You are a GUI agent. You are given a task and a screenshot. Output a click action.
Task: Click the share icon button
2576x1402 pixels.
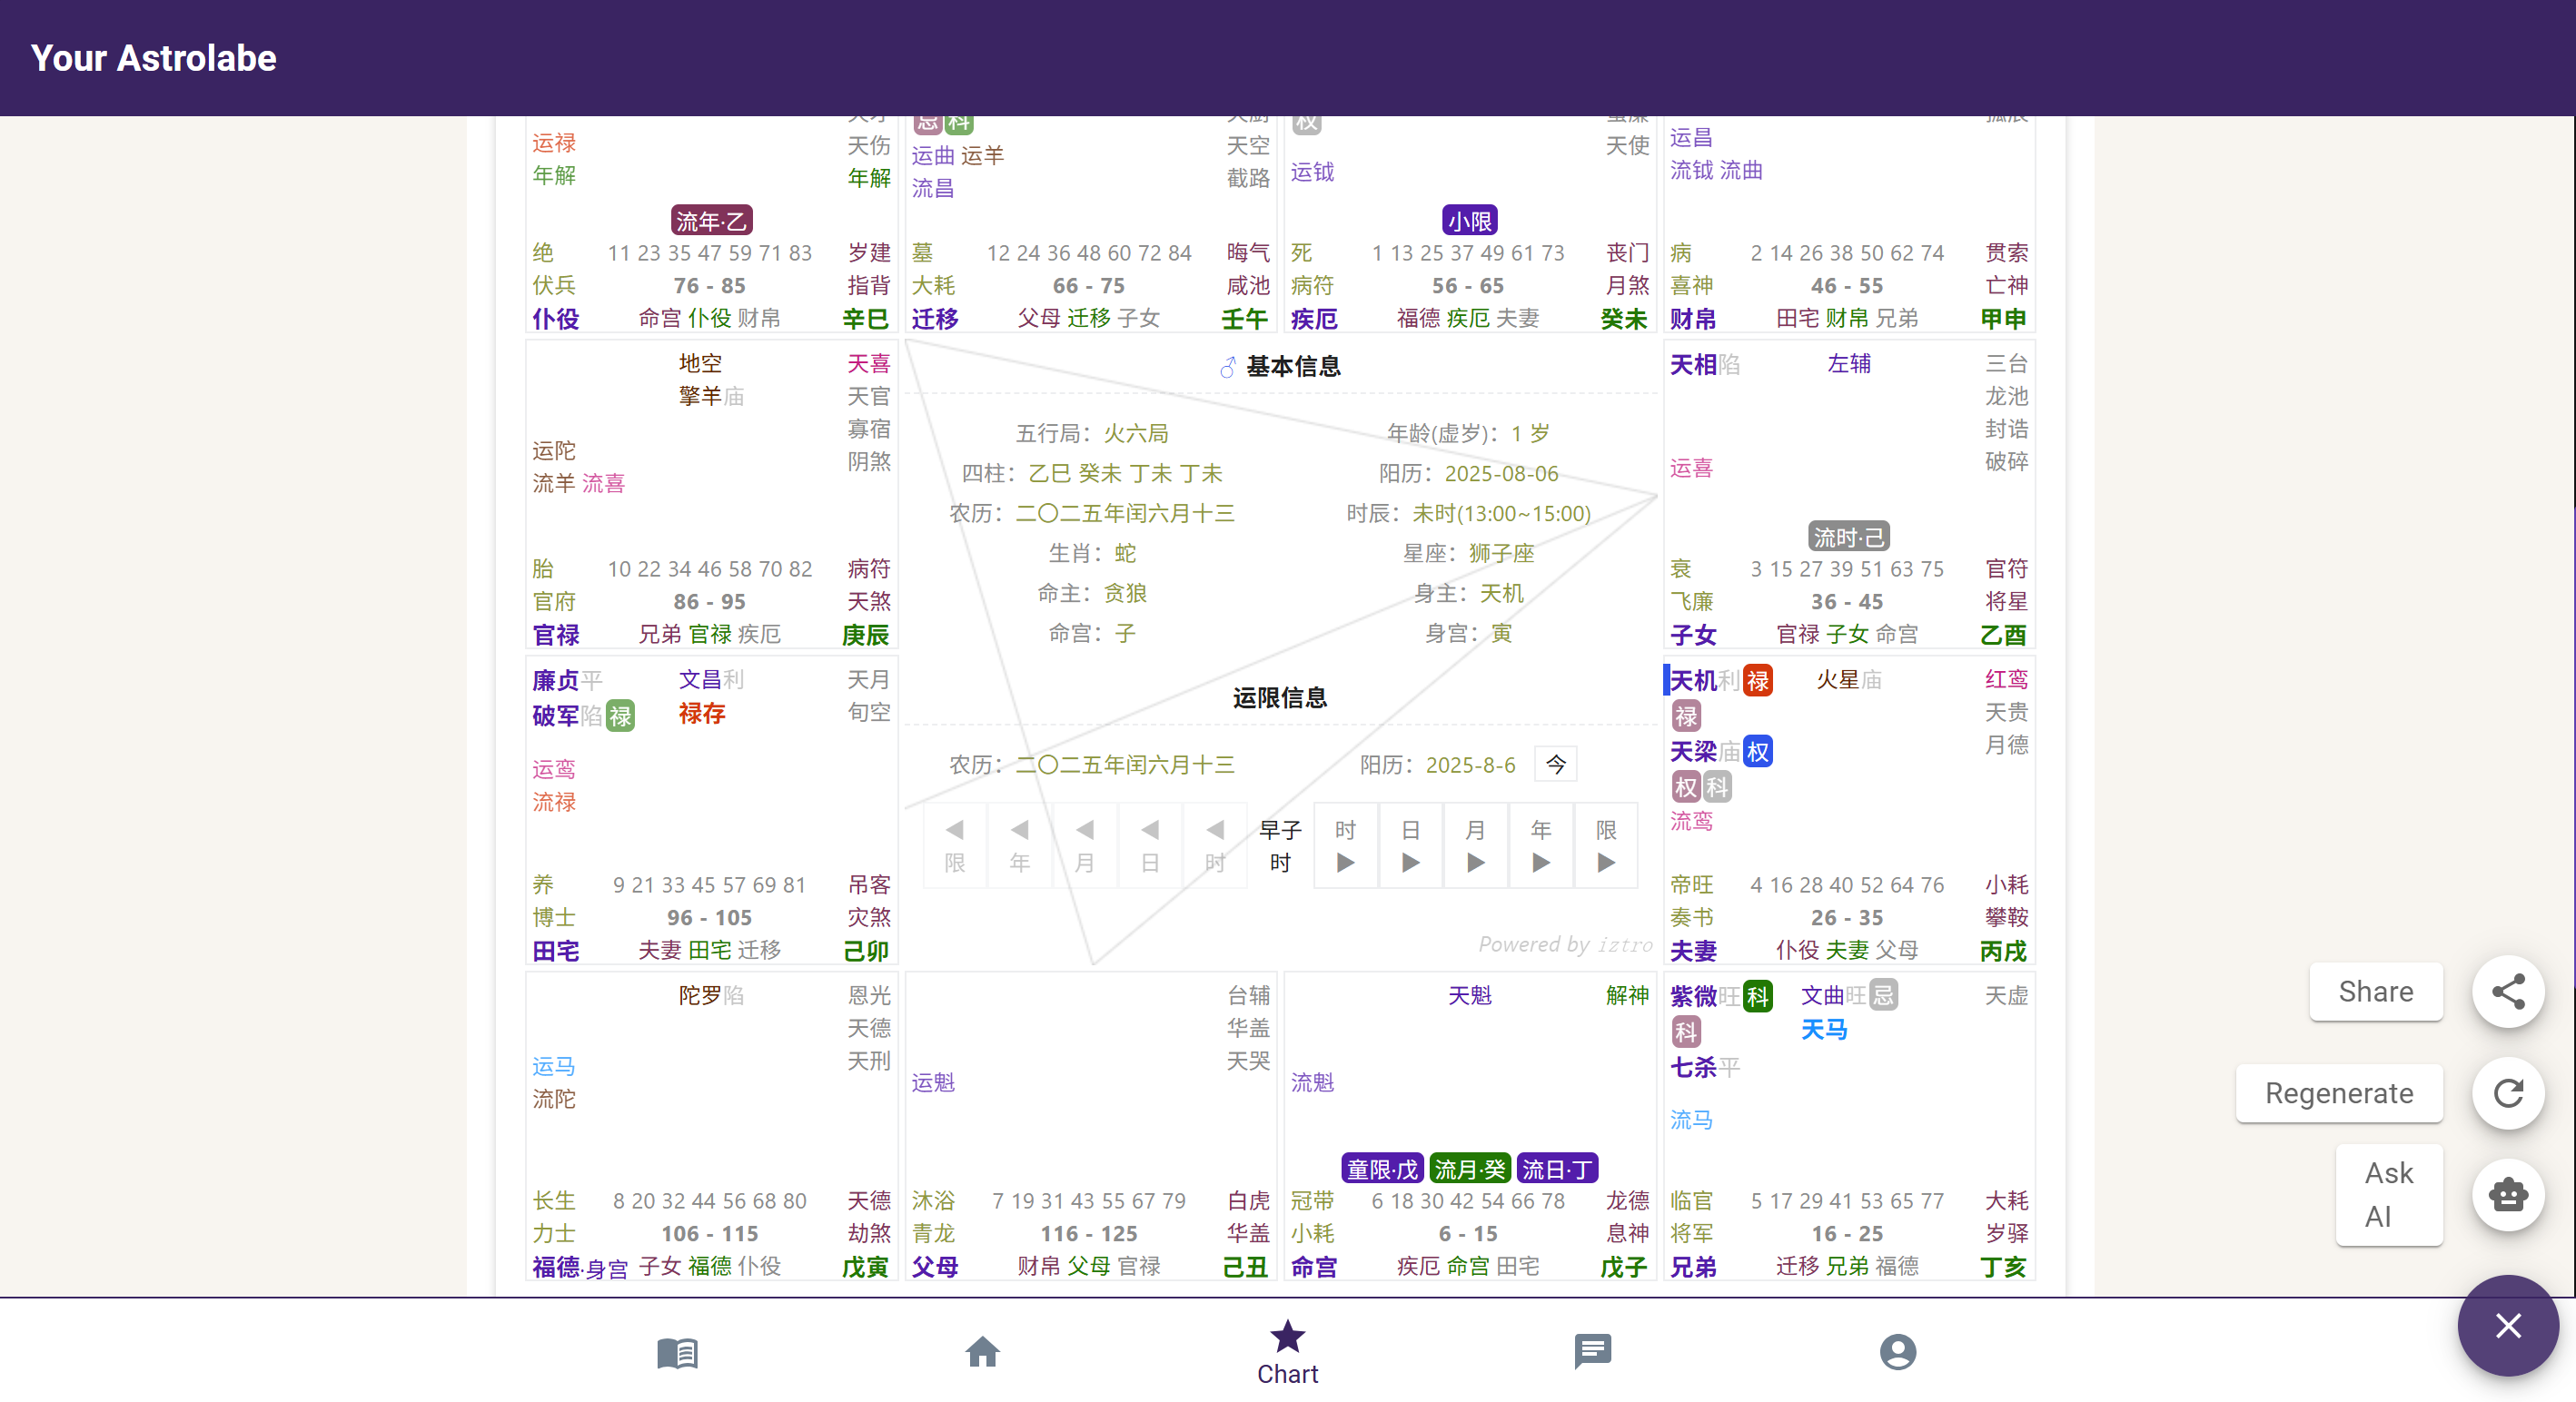(2507, 992)
